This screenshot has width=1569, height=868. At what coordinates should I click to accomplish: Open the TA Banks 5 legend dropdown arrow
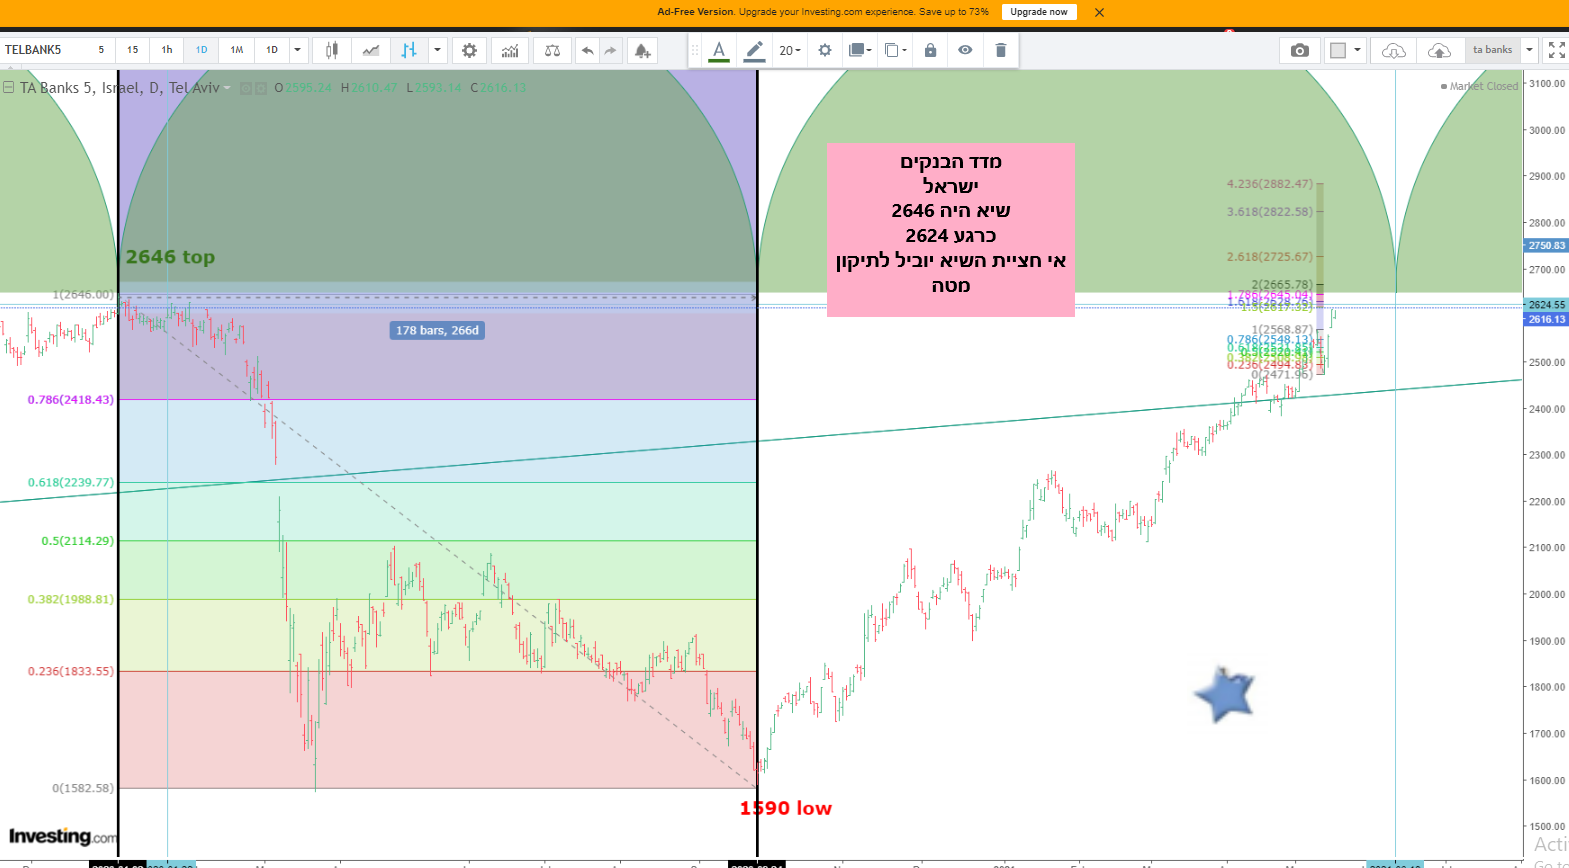[227, 88]
